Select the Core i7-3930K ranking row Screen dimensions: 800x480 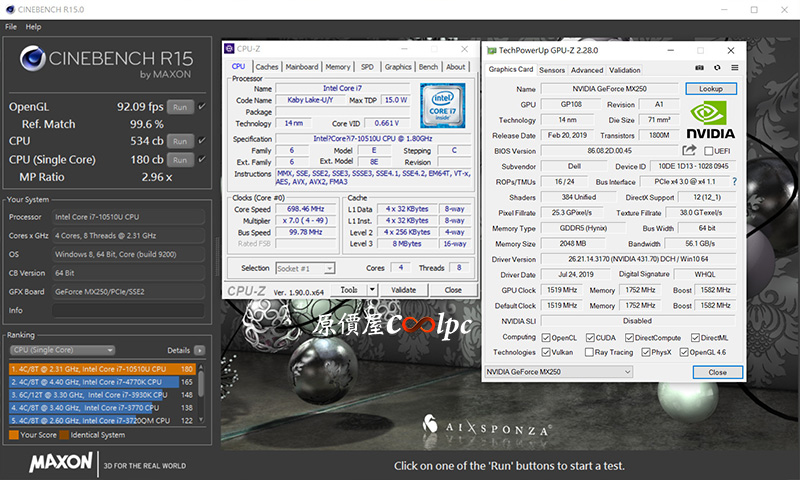[102, 395]
